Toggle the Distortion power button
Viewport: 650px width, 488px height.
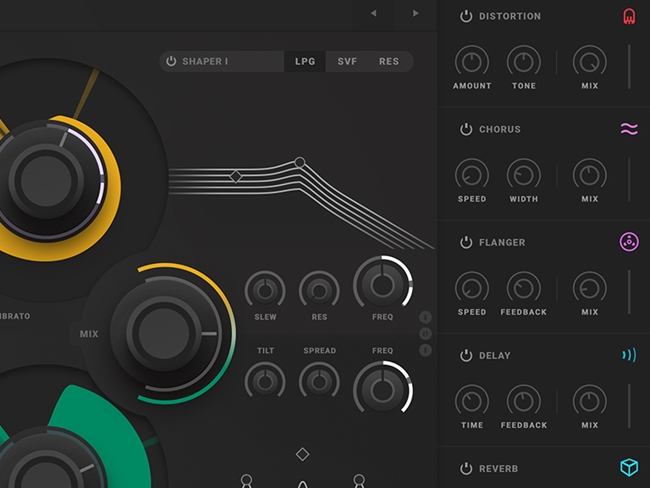466,16
